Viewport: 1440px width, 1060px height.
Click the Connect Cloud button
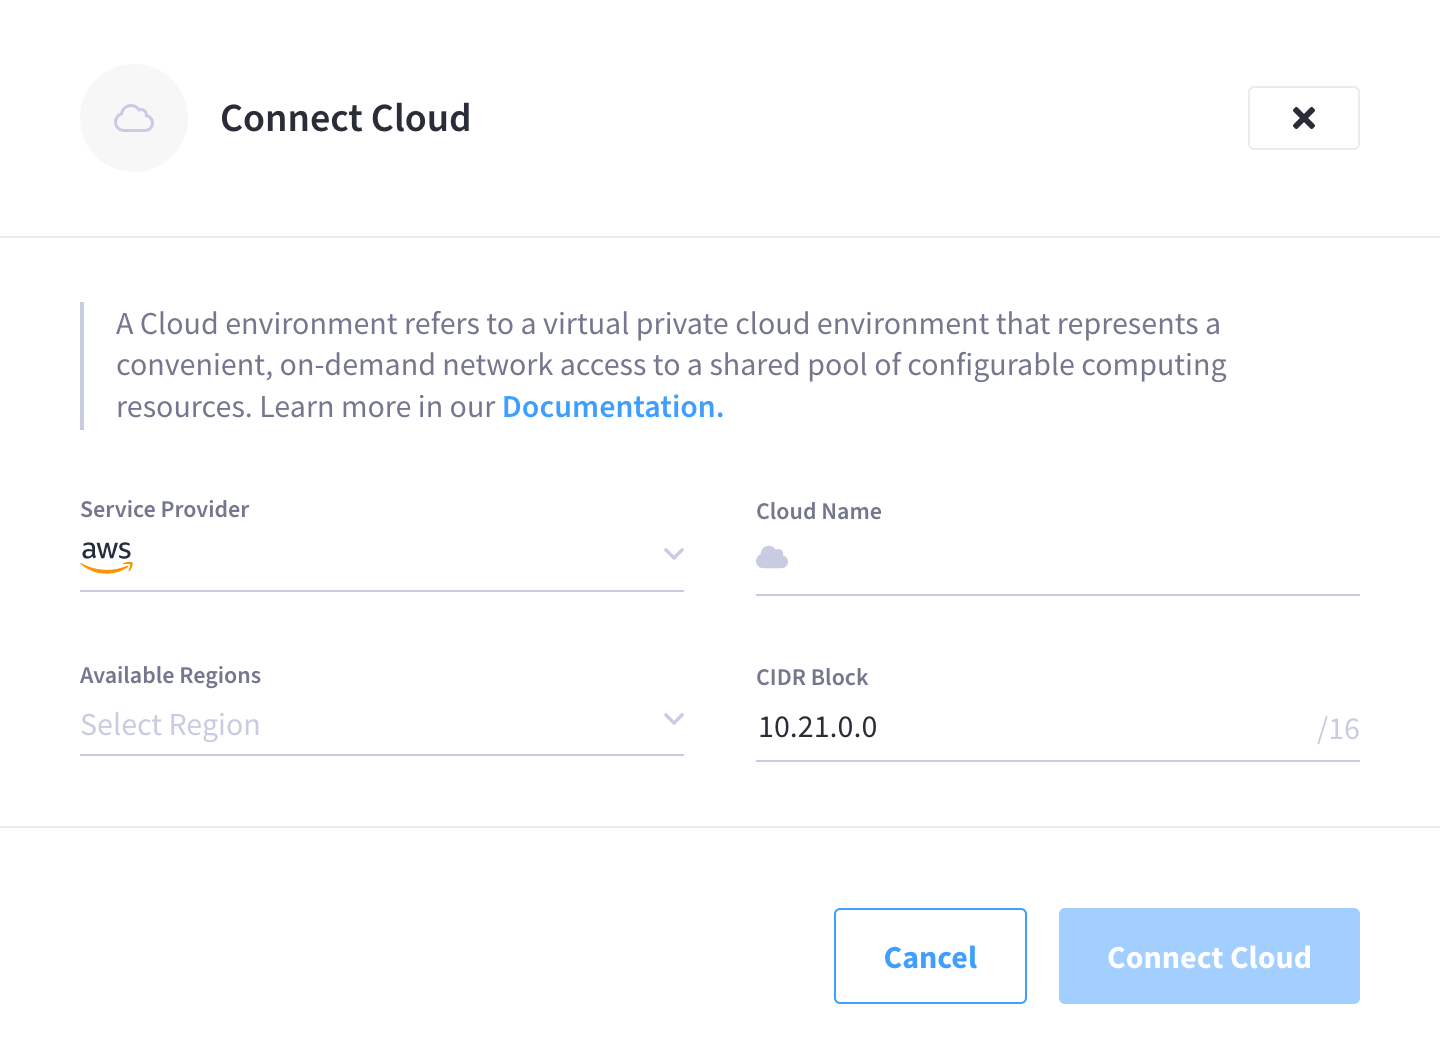click(x=1209, y=956)
